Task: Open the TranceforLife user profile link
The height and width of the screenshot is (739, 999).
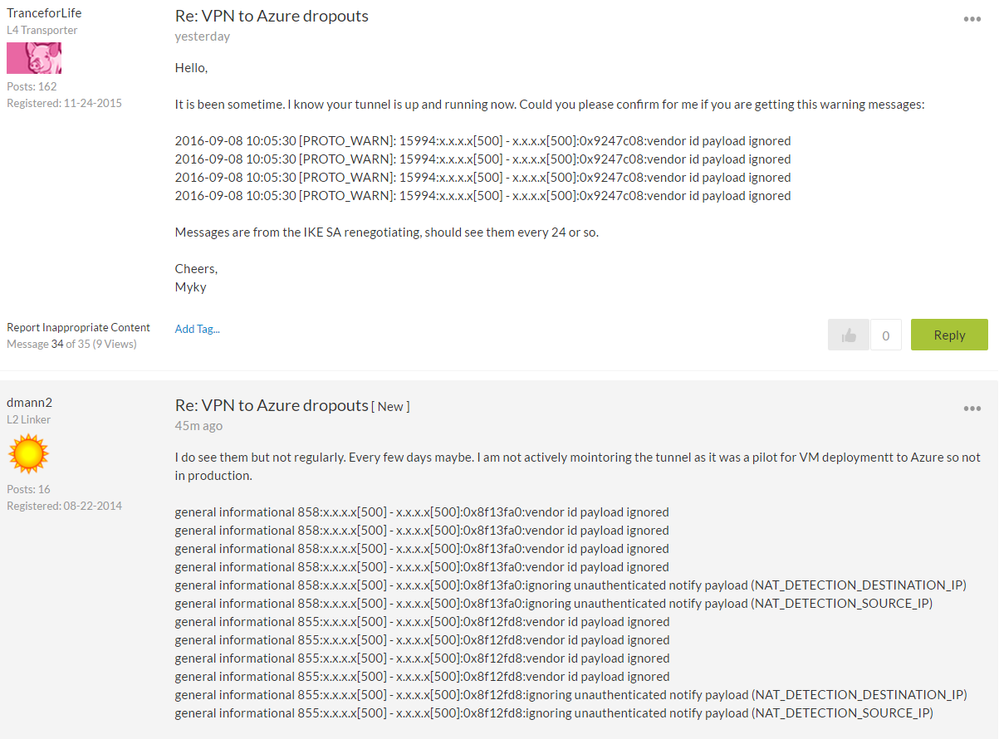Action: tap(44, 13)
